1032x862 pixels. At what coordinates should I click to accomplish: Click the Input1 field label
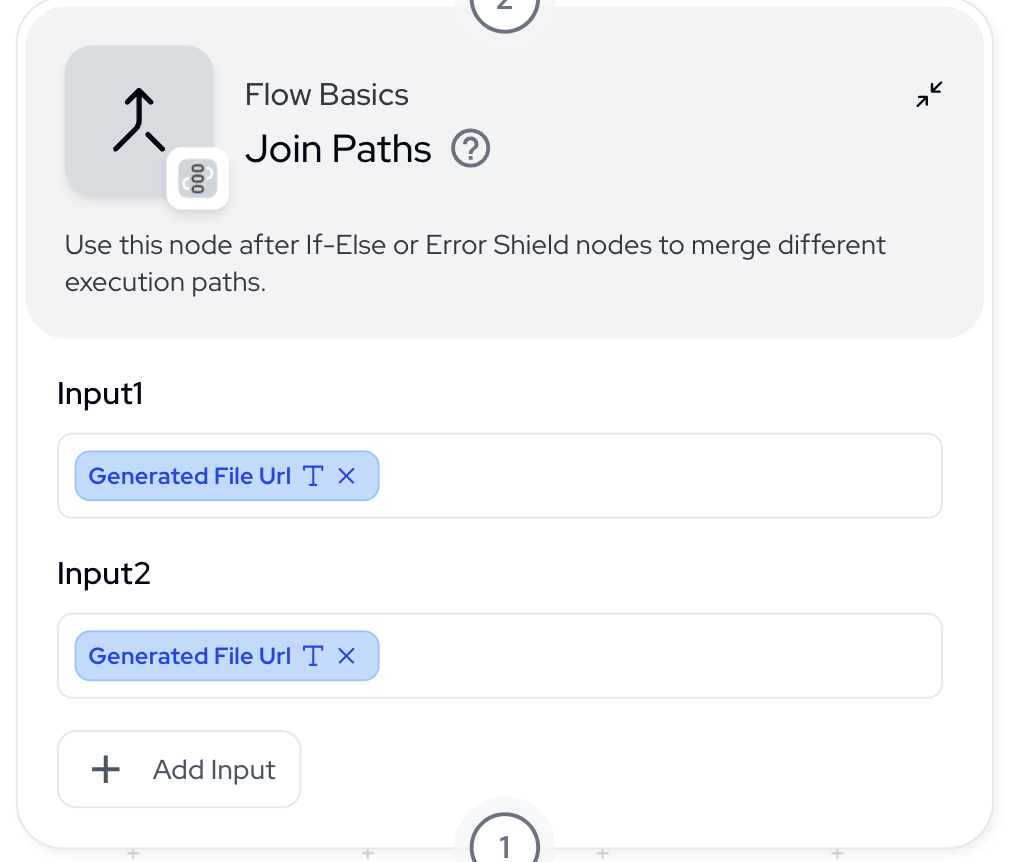[x=100, y=393]
